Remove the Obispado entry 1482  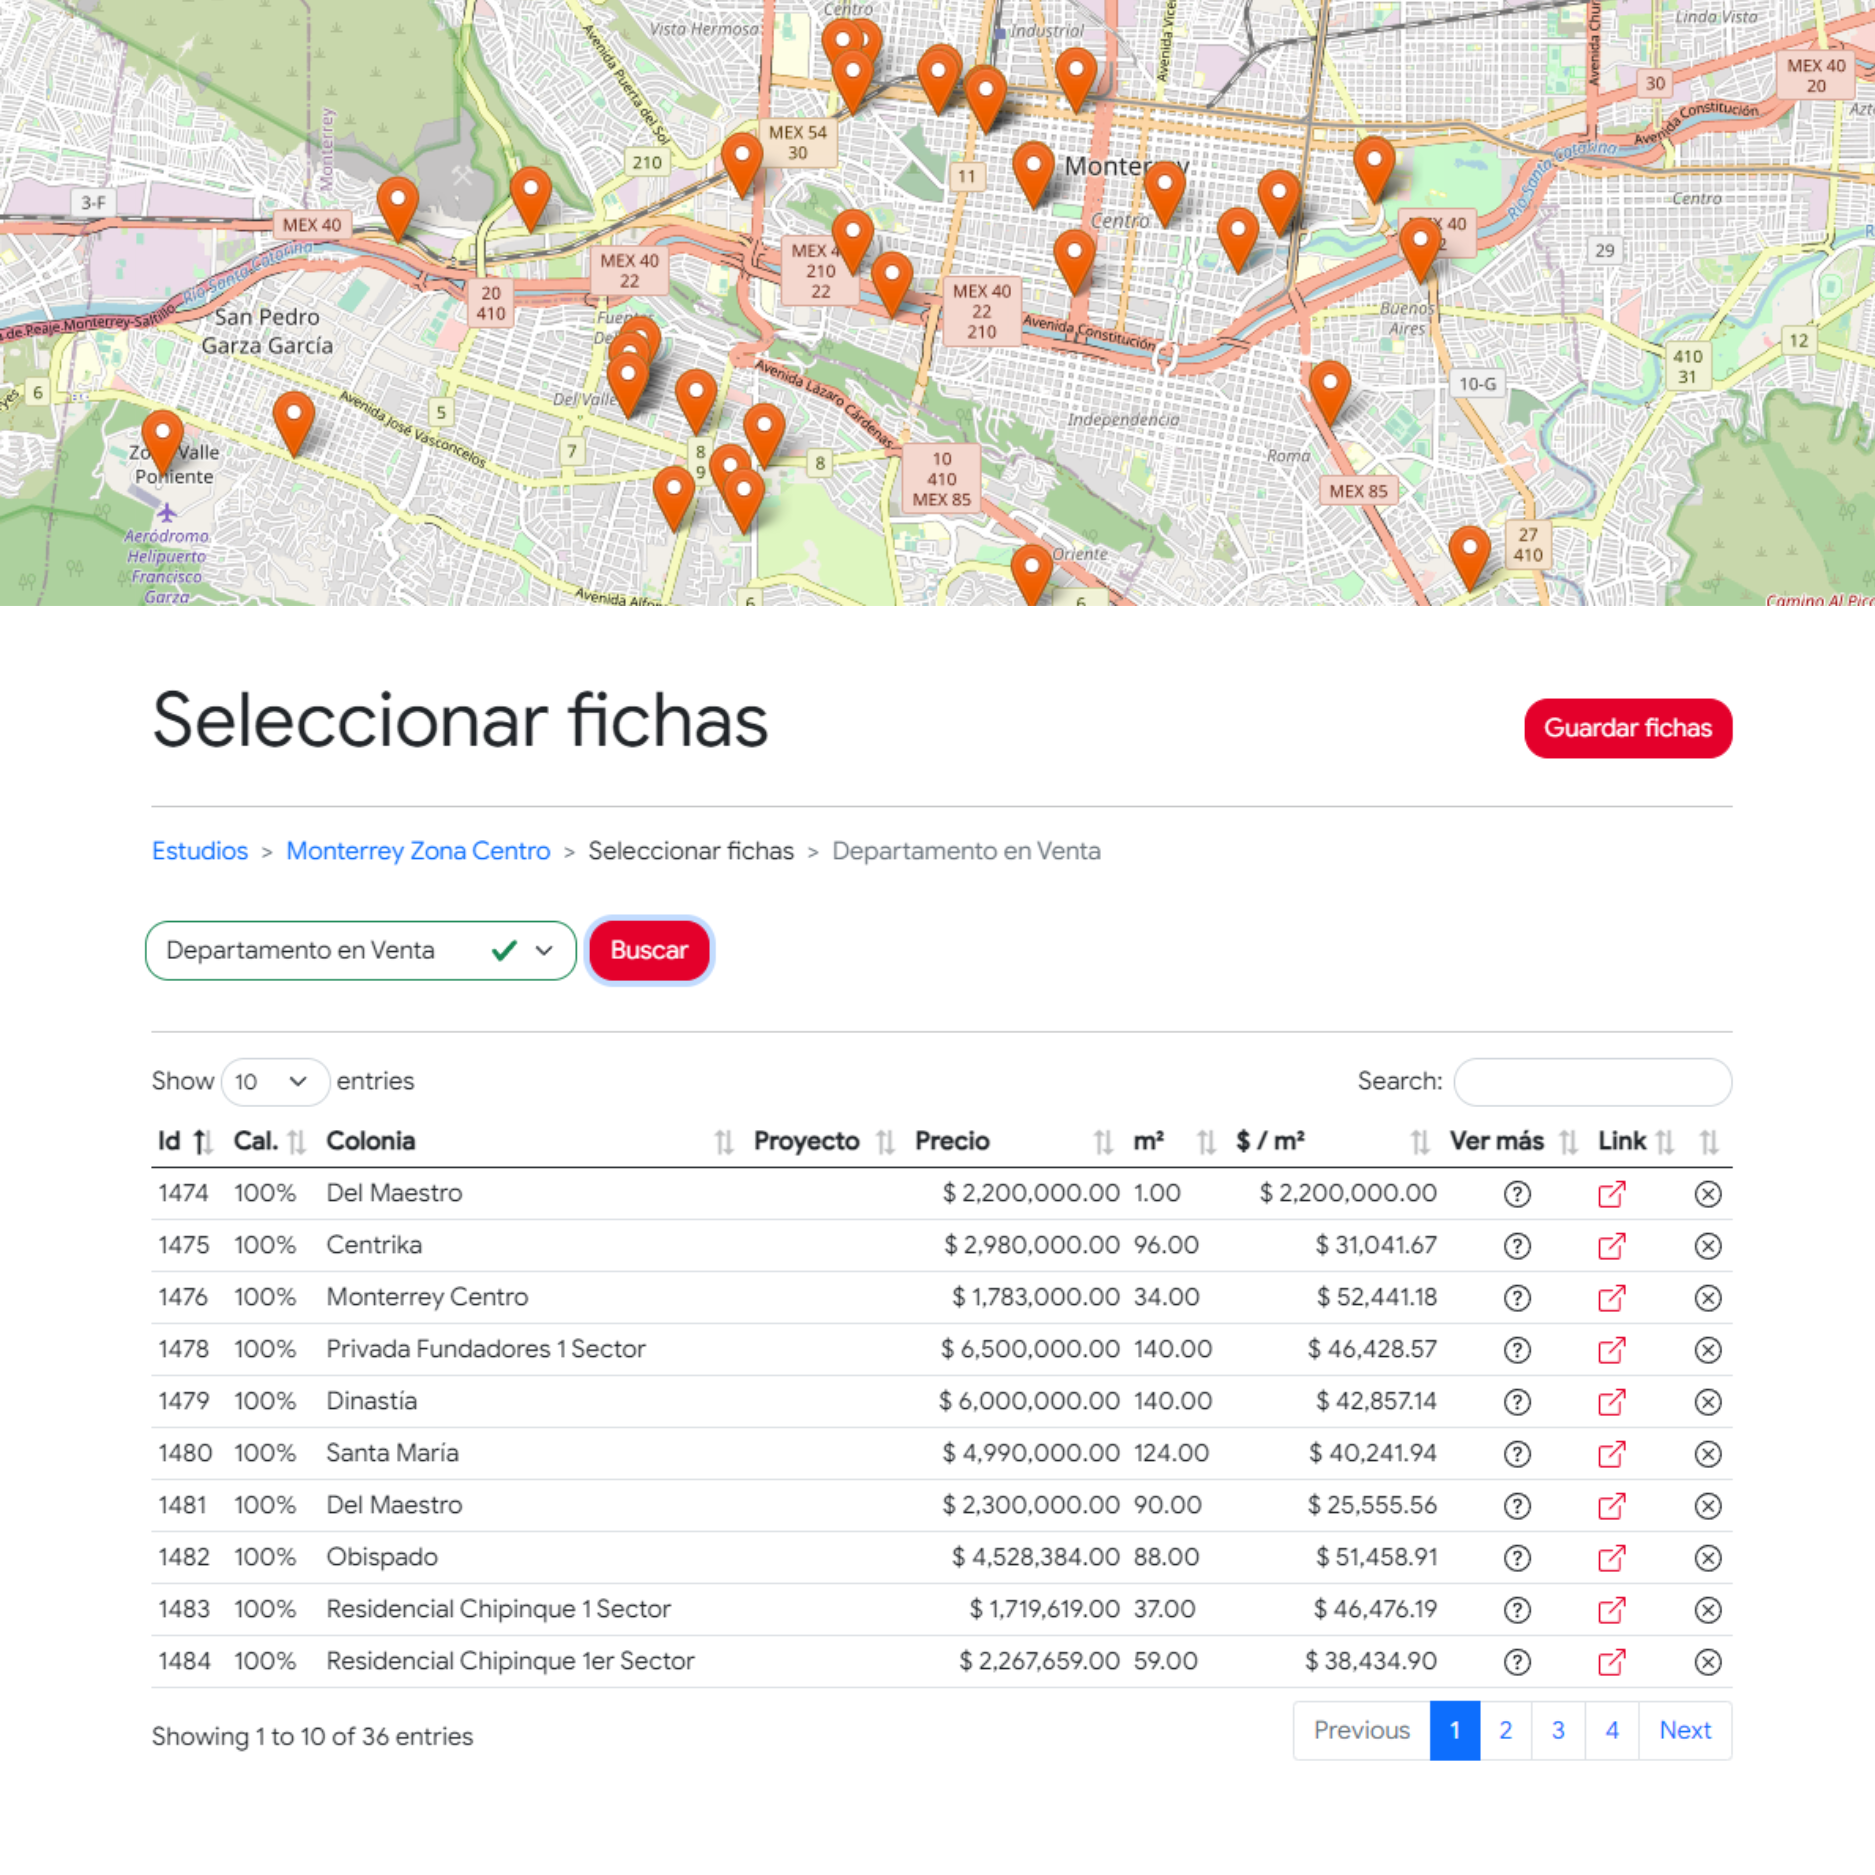tap(1707, 1558)
